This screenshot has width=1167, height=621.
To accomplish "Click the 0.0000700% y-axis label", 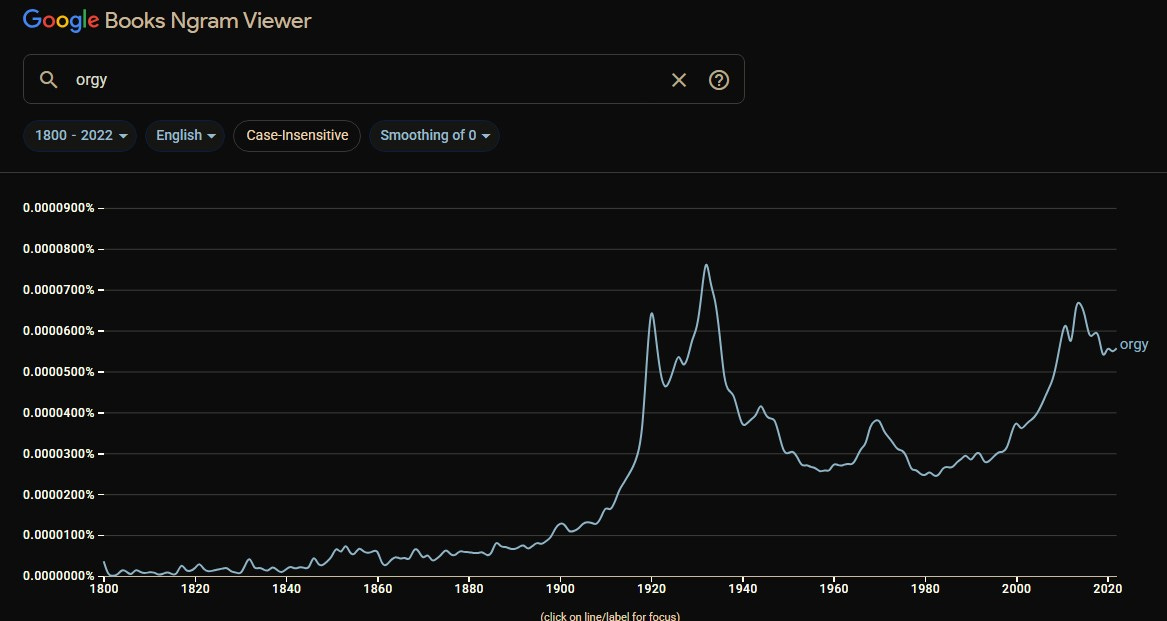I will [59, 290].
